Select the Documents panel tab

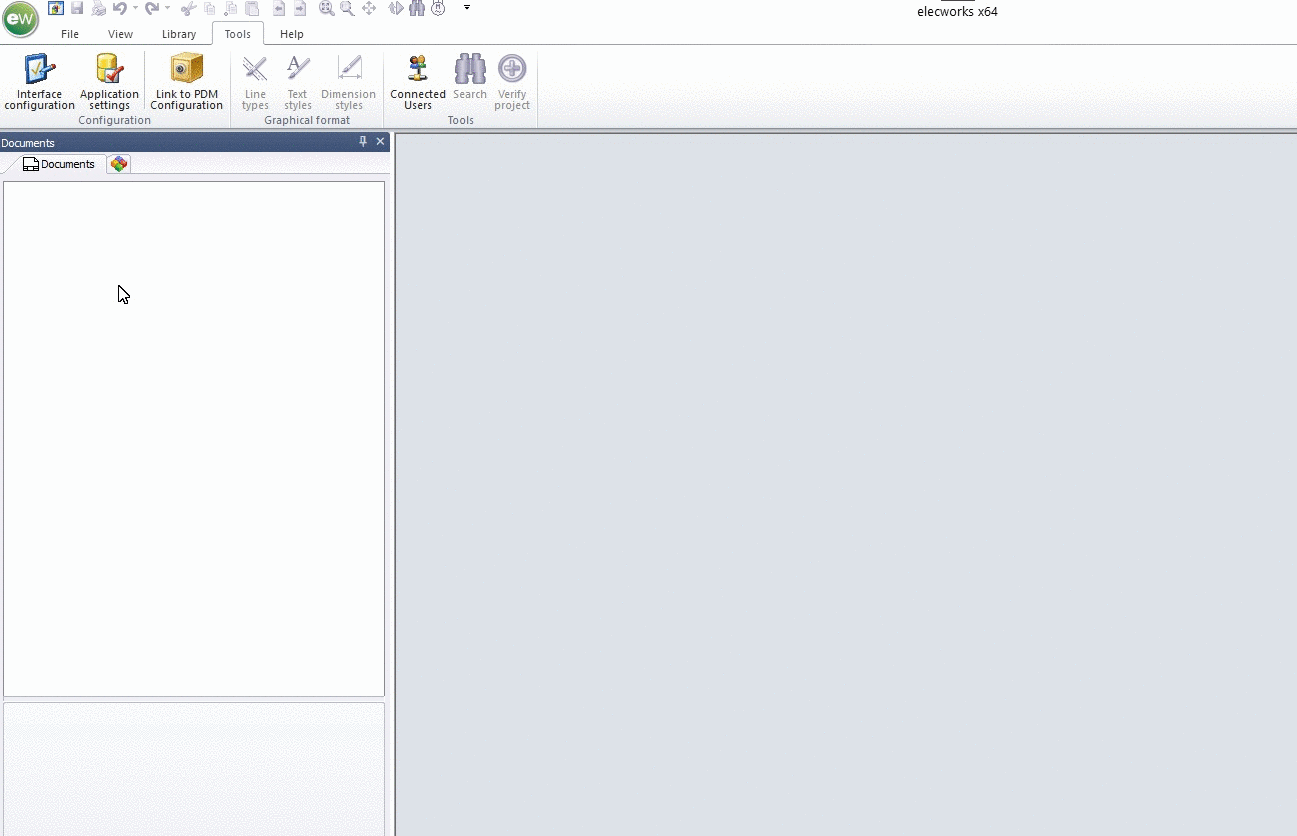pos(59,164)
